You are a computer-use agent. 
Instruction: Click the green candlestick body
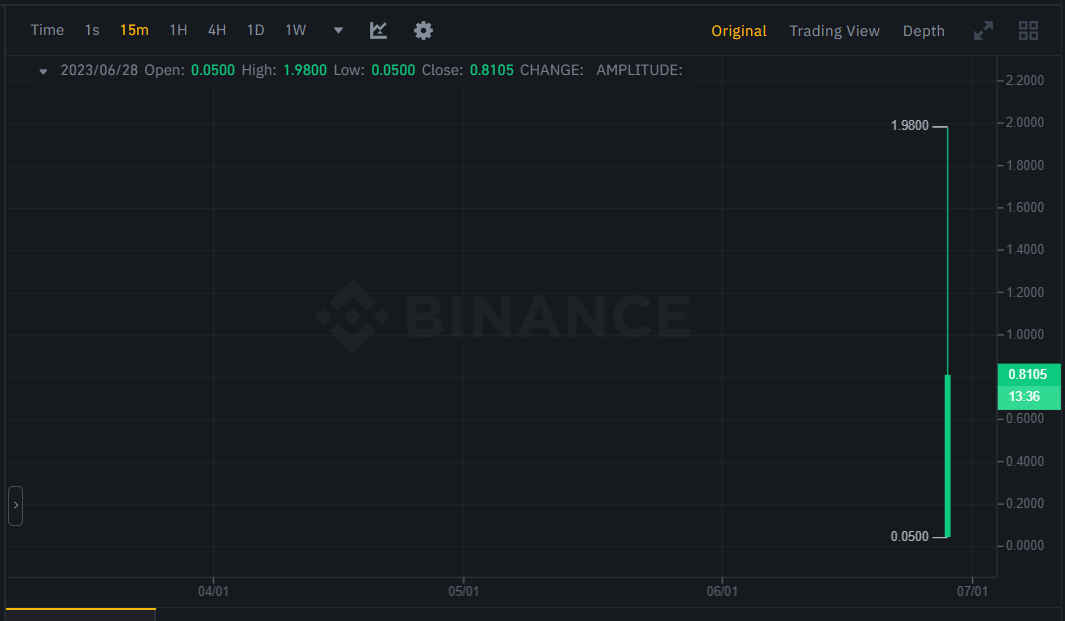coord(947,456)
